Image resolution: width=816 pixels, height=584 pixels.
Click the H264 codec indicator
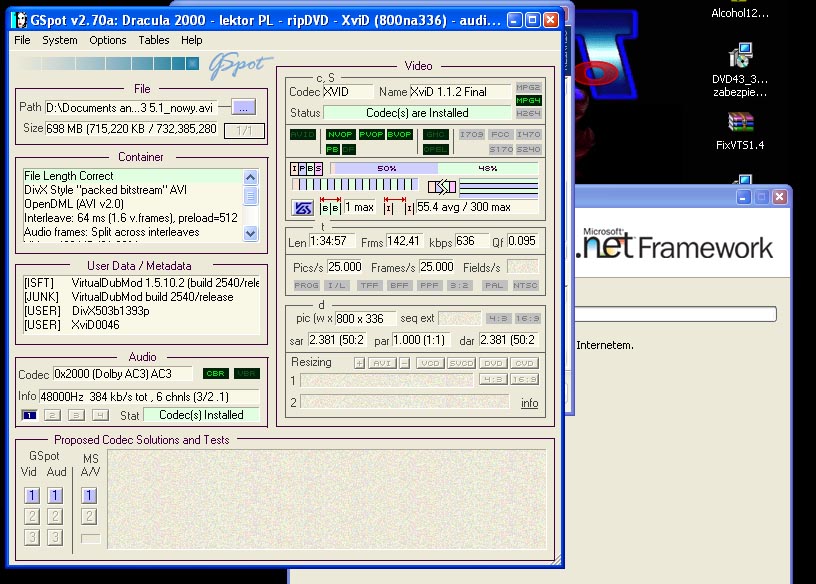click(528, 113)
